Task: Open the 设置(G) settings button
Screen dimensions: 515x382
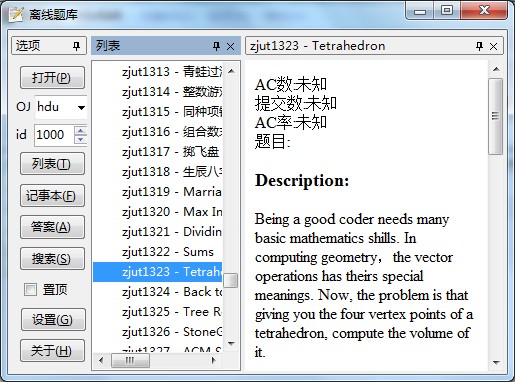Action: 53,319
